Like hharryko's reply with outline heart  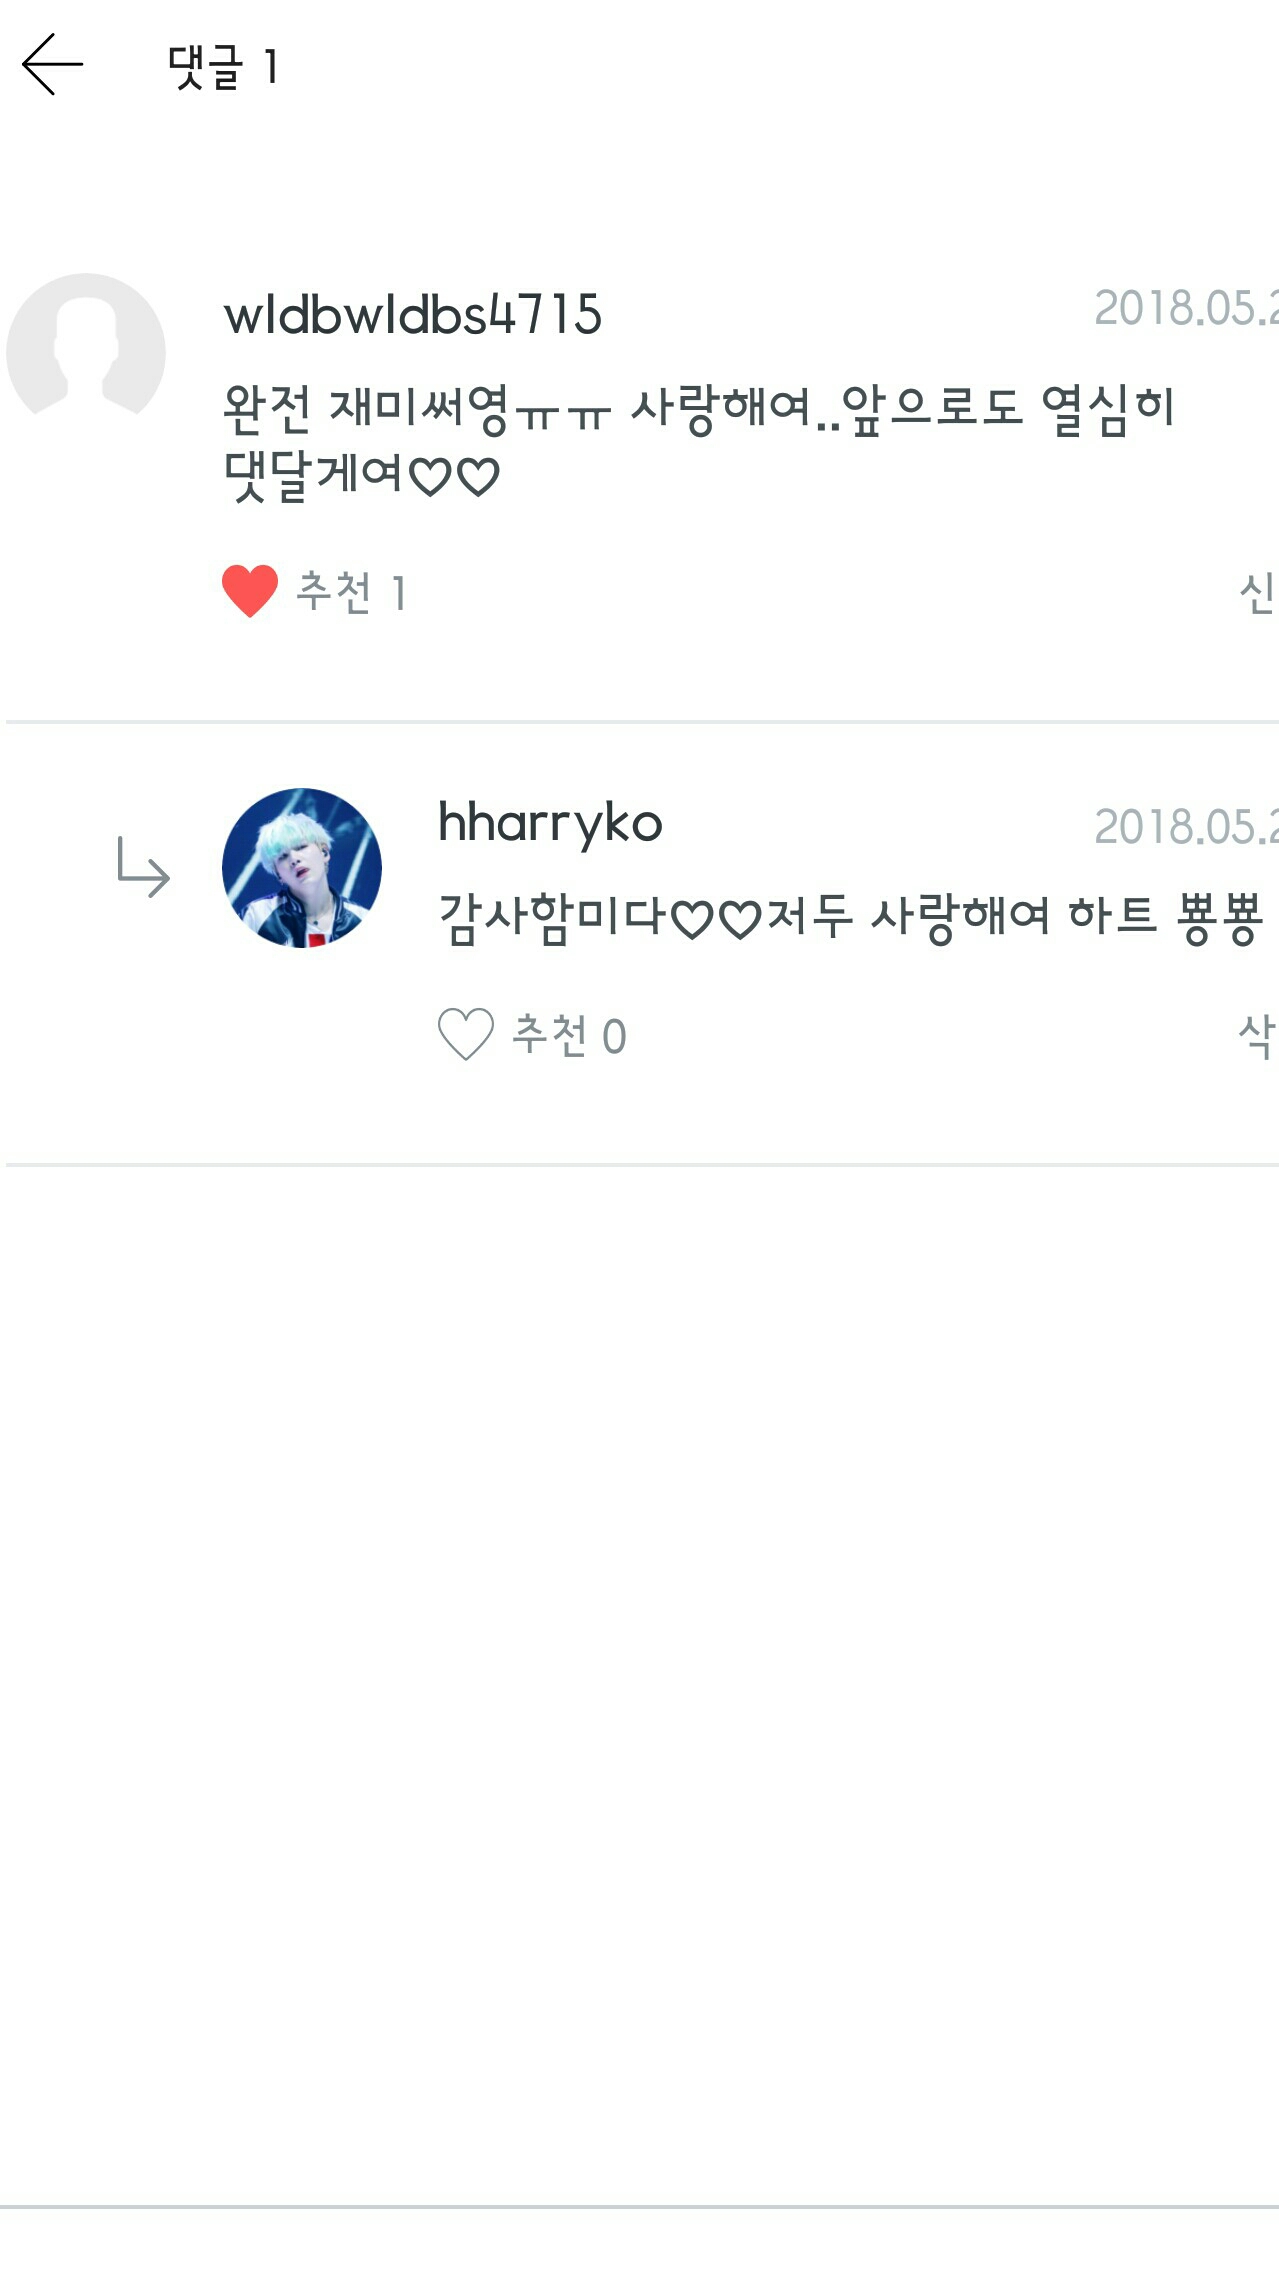click(x=466, y=1034)
